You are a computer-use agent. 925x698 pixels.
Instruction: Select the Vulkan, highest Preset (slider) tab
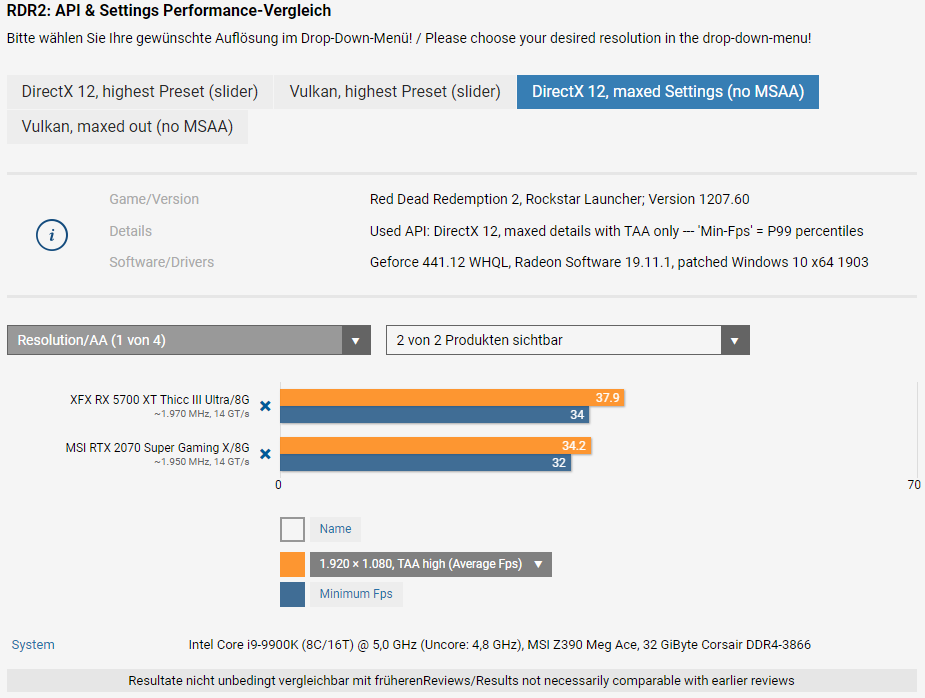(x=395, y=92)
